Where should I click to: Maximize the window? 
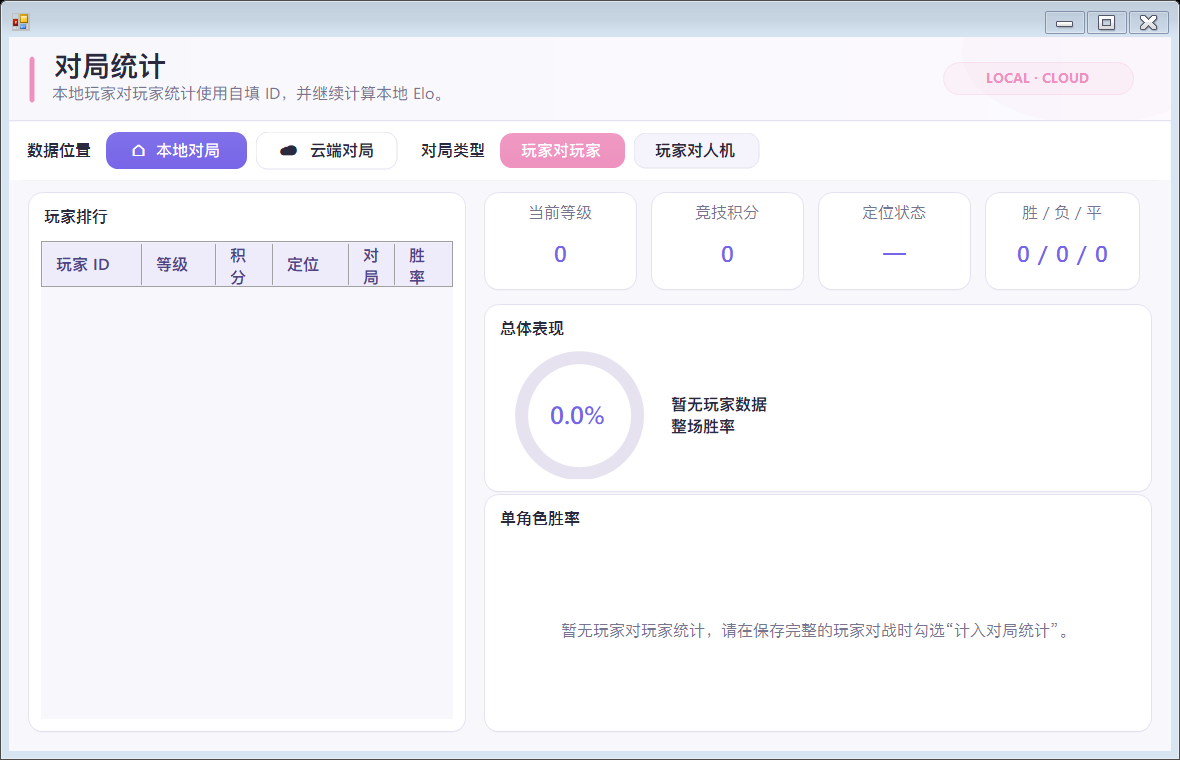(1106, 23)
